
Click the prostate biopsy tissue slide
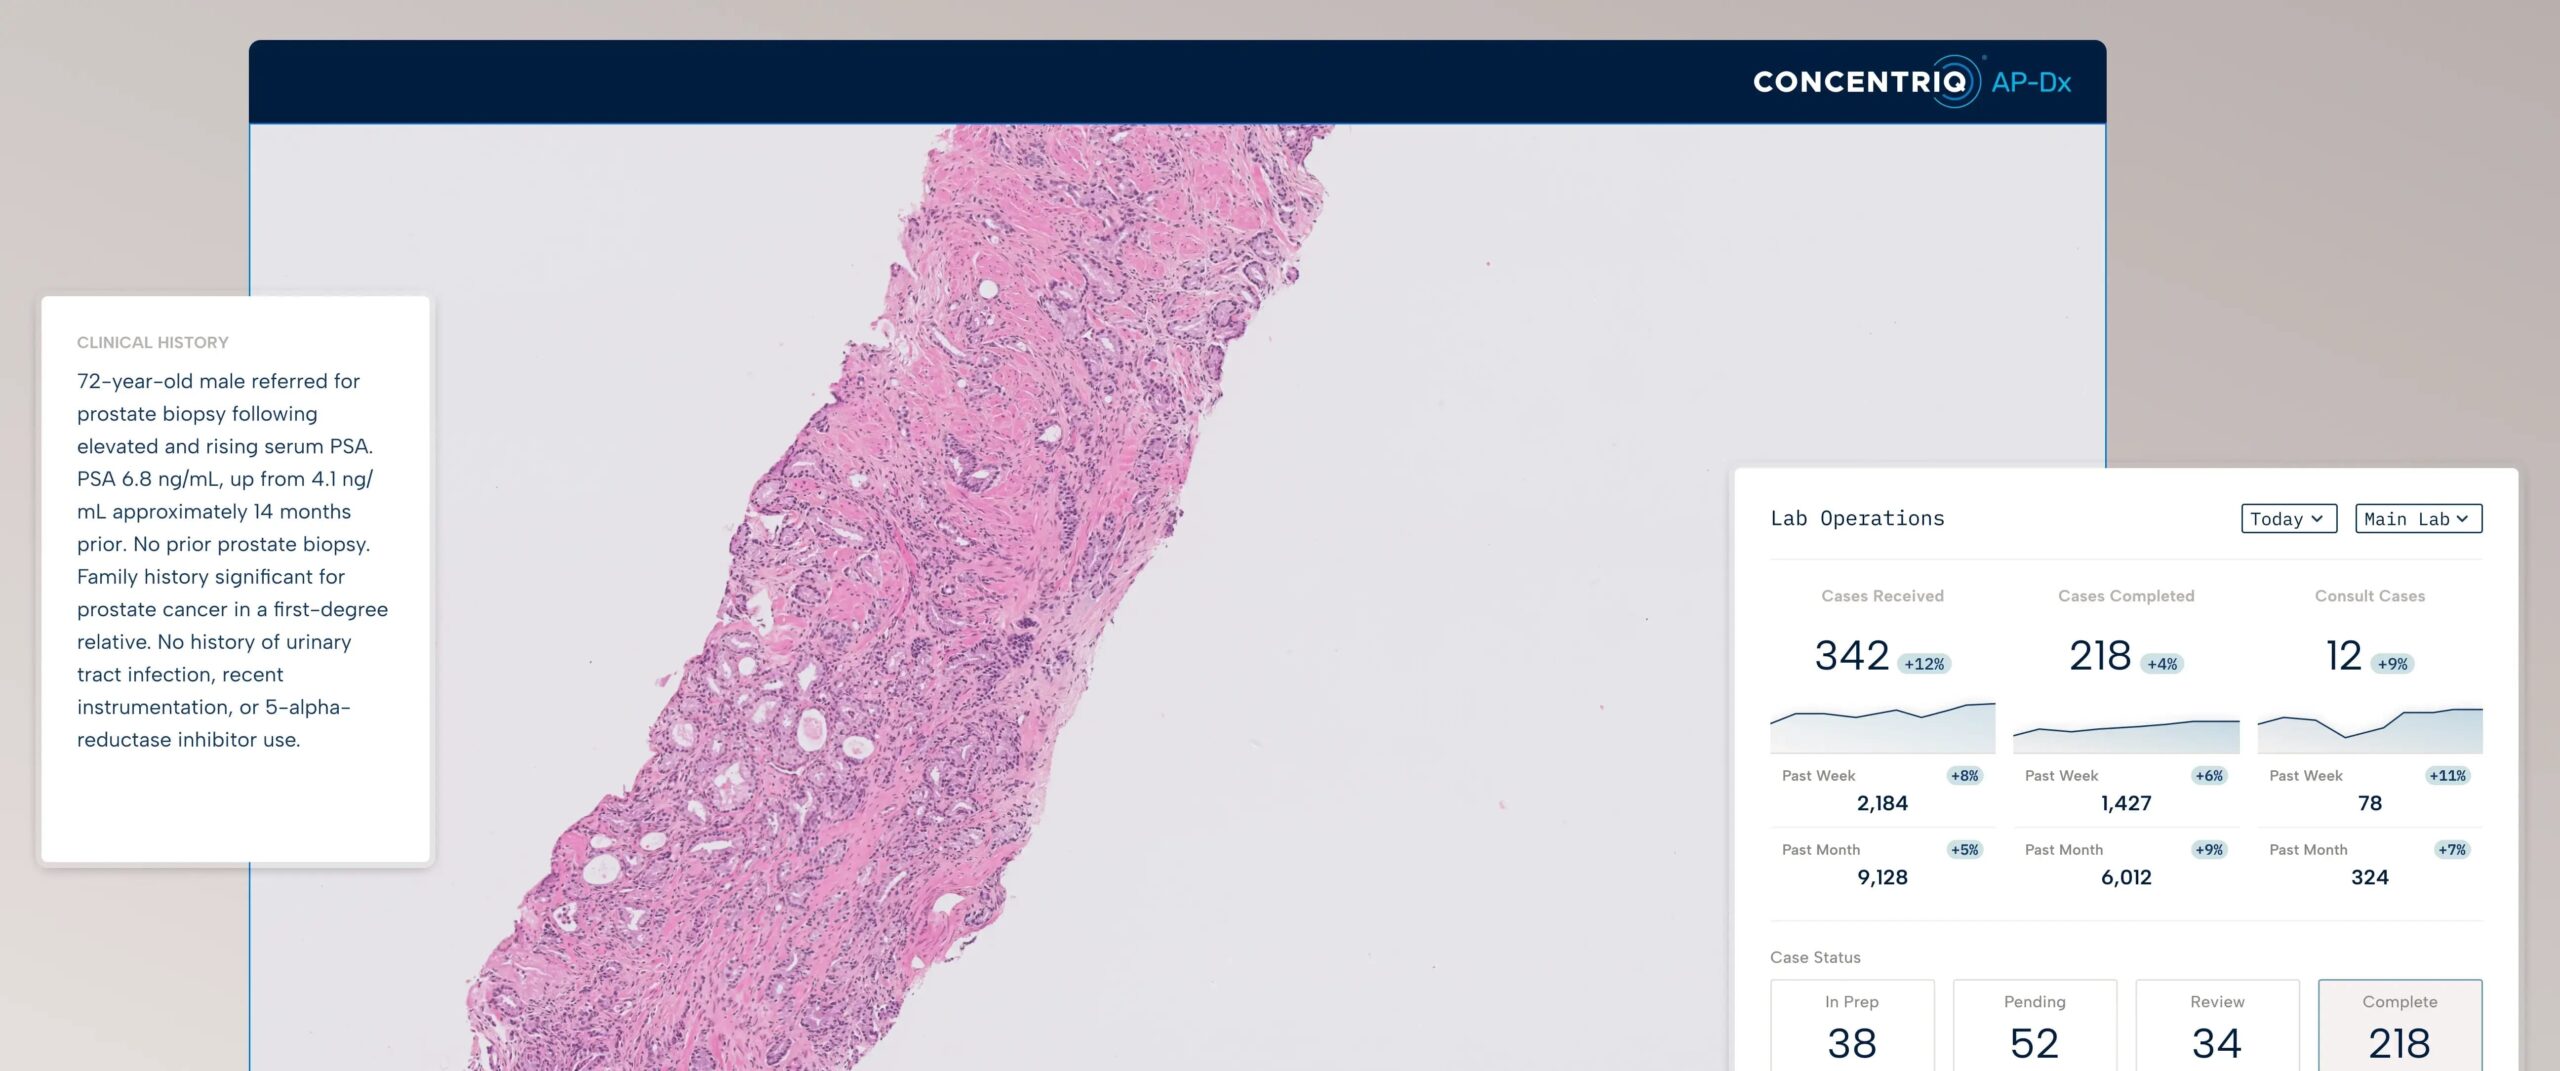tap(900, 600)
